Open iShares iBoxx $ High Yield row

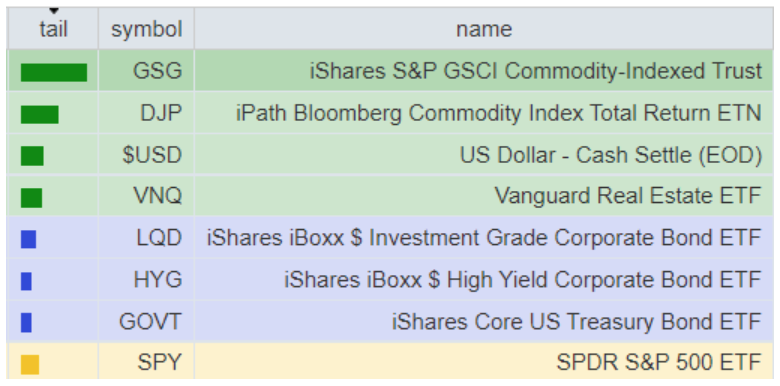point(390,280)
